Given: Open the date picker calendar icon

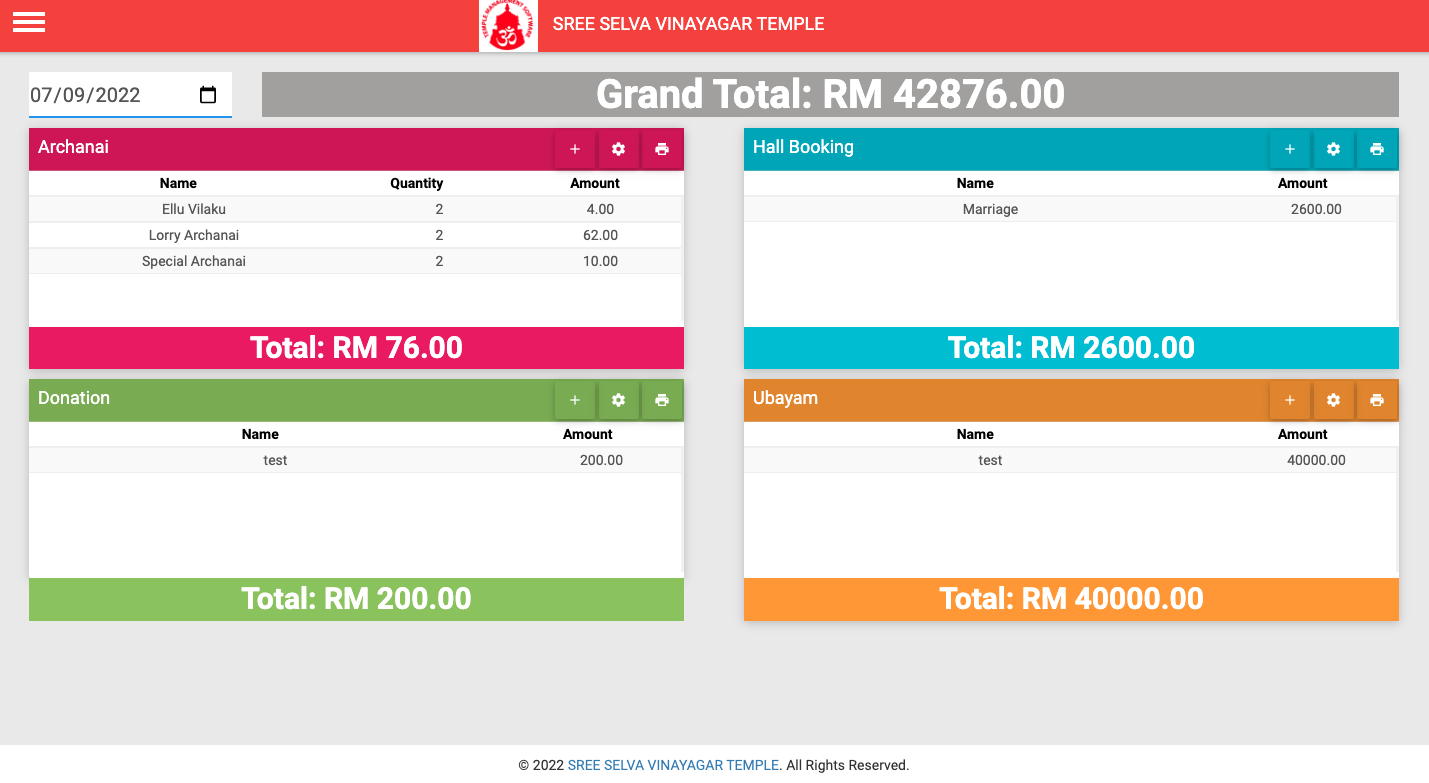Looking at the screenshot, I should [208, 95].
